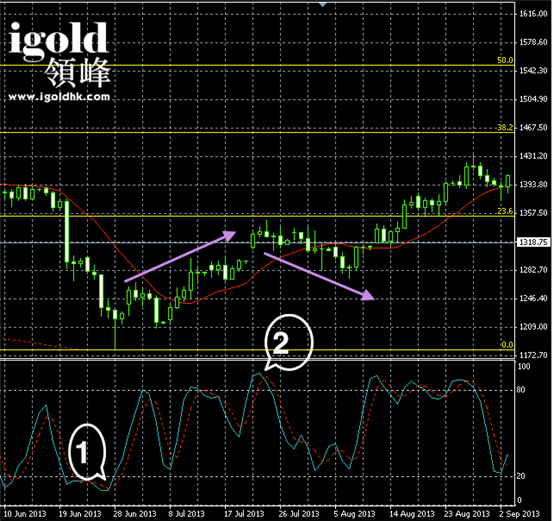
Task: Click the 17 Jul 2013 date marker
Action: pyautogui.click(x=244, y=514)
